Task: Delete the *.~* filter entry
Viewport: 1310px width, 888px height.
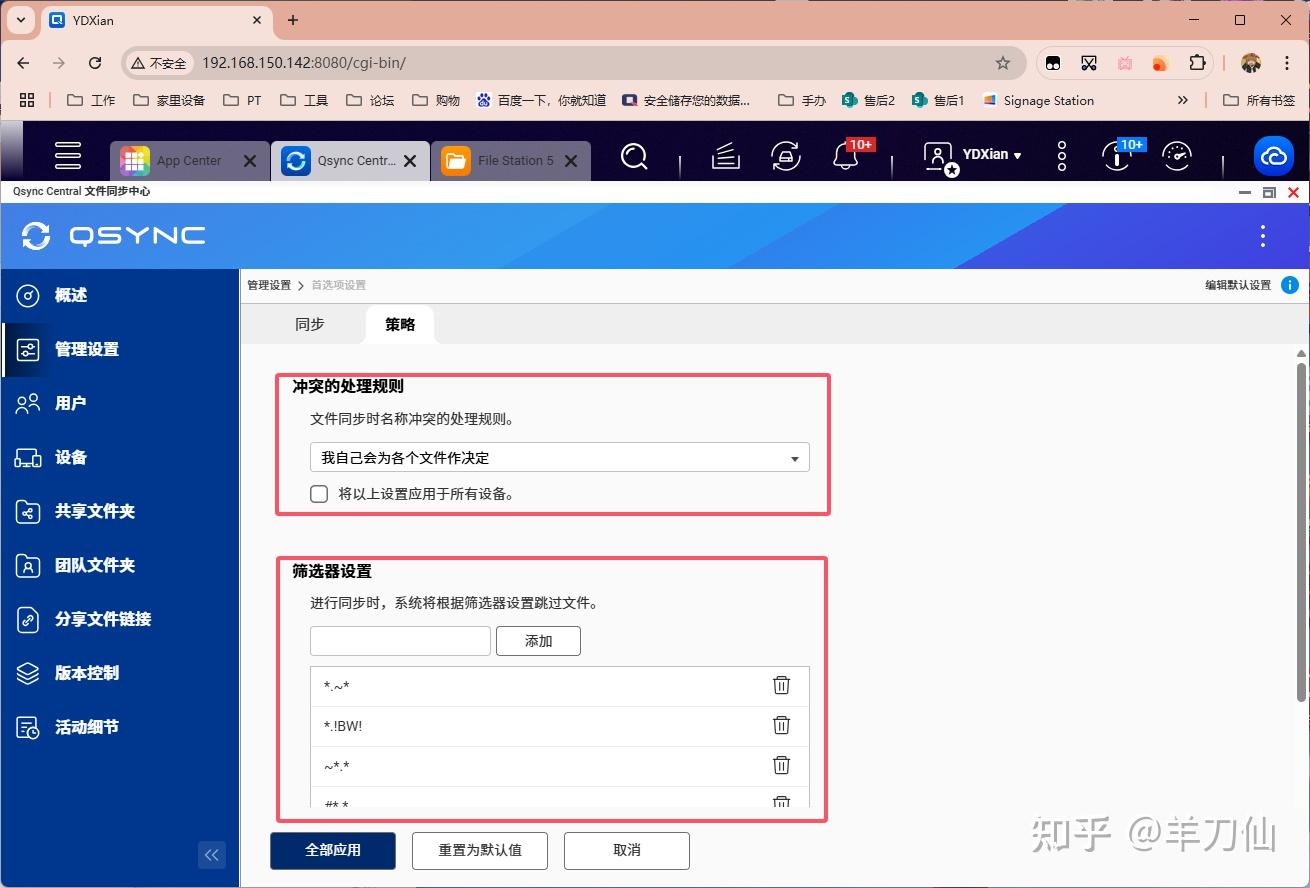Action: click(x=781, y=686)
